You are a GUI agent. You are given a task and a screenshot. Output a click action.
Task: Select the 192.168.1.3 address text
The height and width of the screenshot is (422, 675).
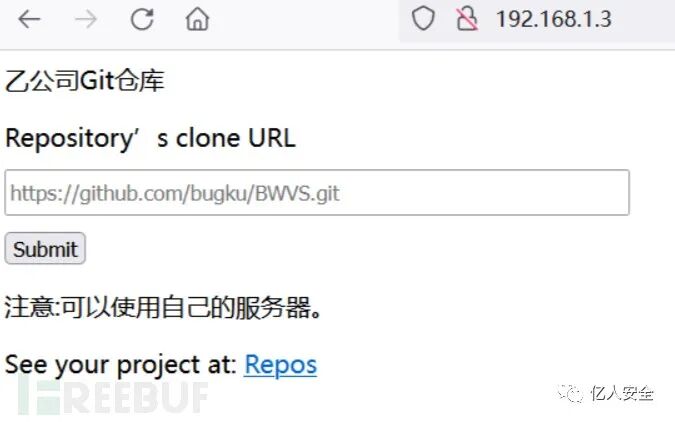click(554, 19)
